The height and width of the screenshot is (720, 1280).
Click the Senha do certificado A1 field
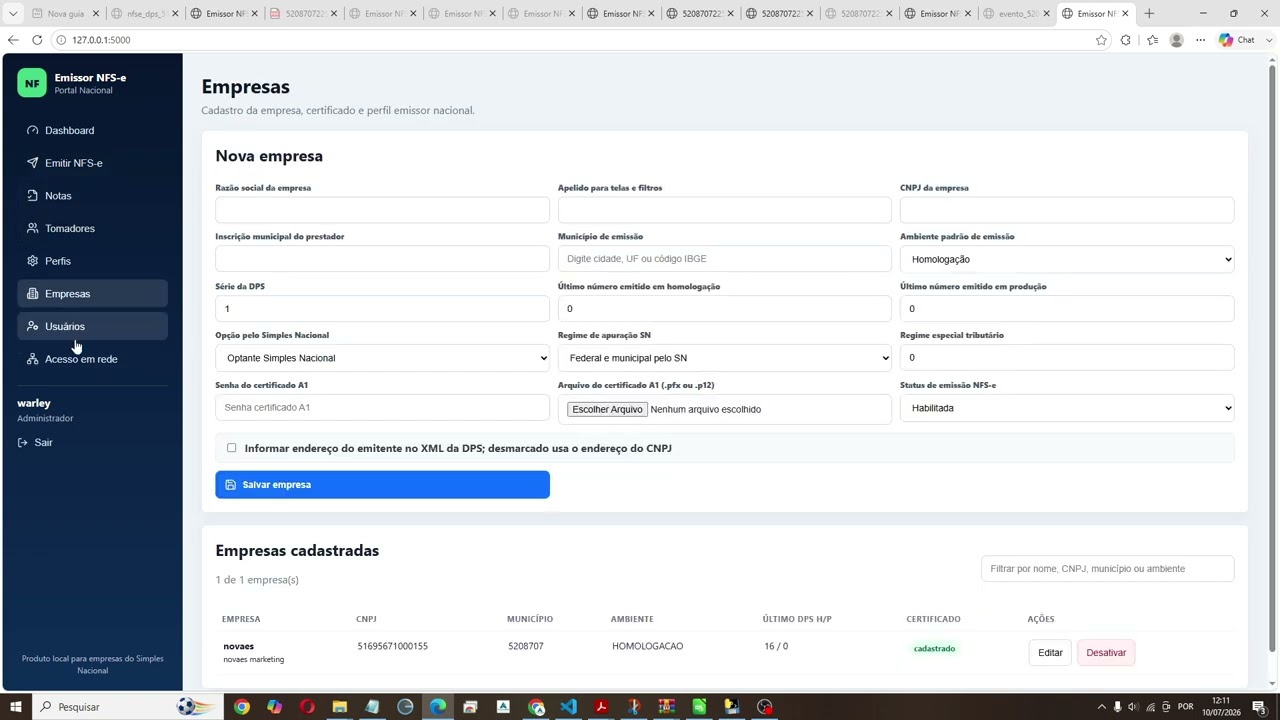[382, 408]
